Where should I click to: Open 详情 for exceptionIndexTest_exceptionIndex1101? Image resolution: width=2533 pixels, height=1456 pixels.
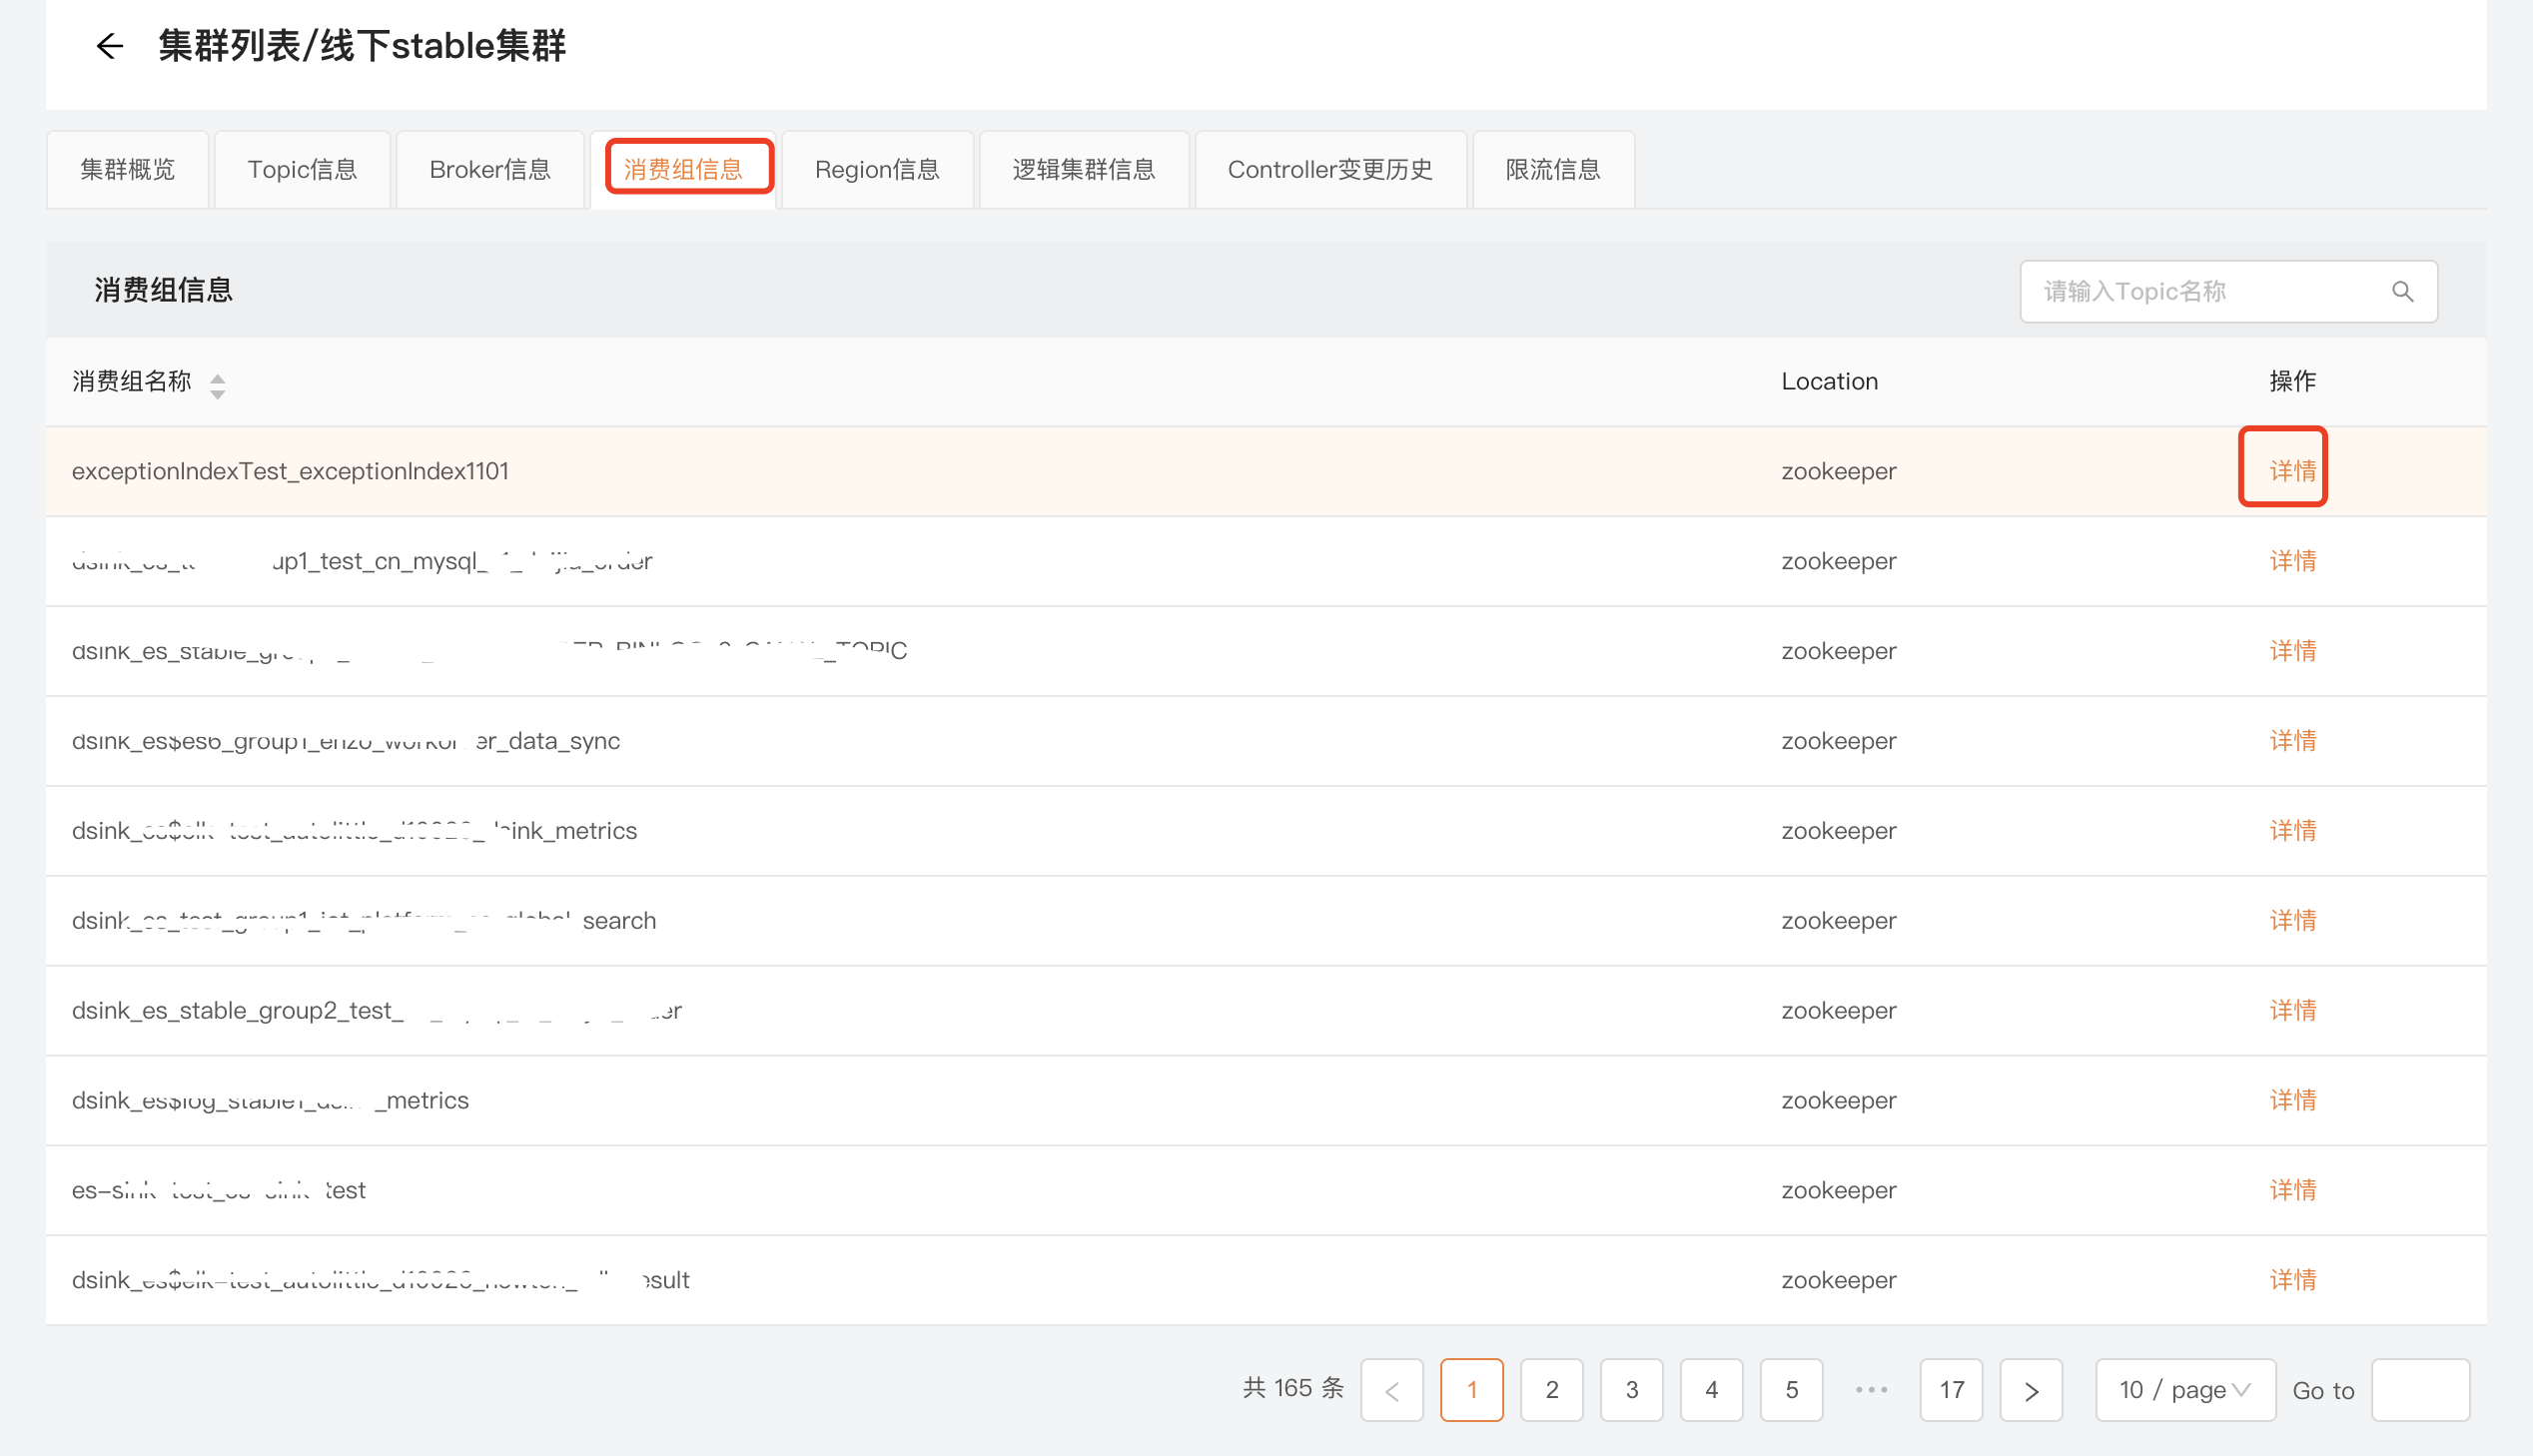(2293, 470)
